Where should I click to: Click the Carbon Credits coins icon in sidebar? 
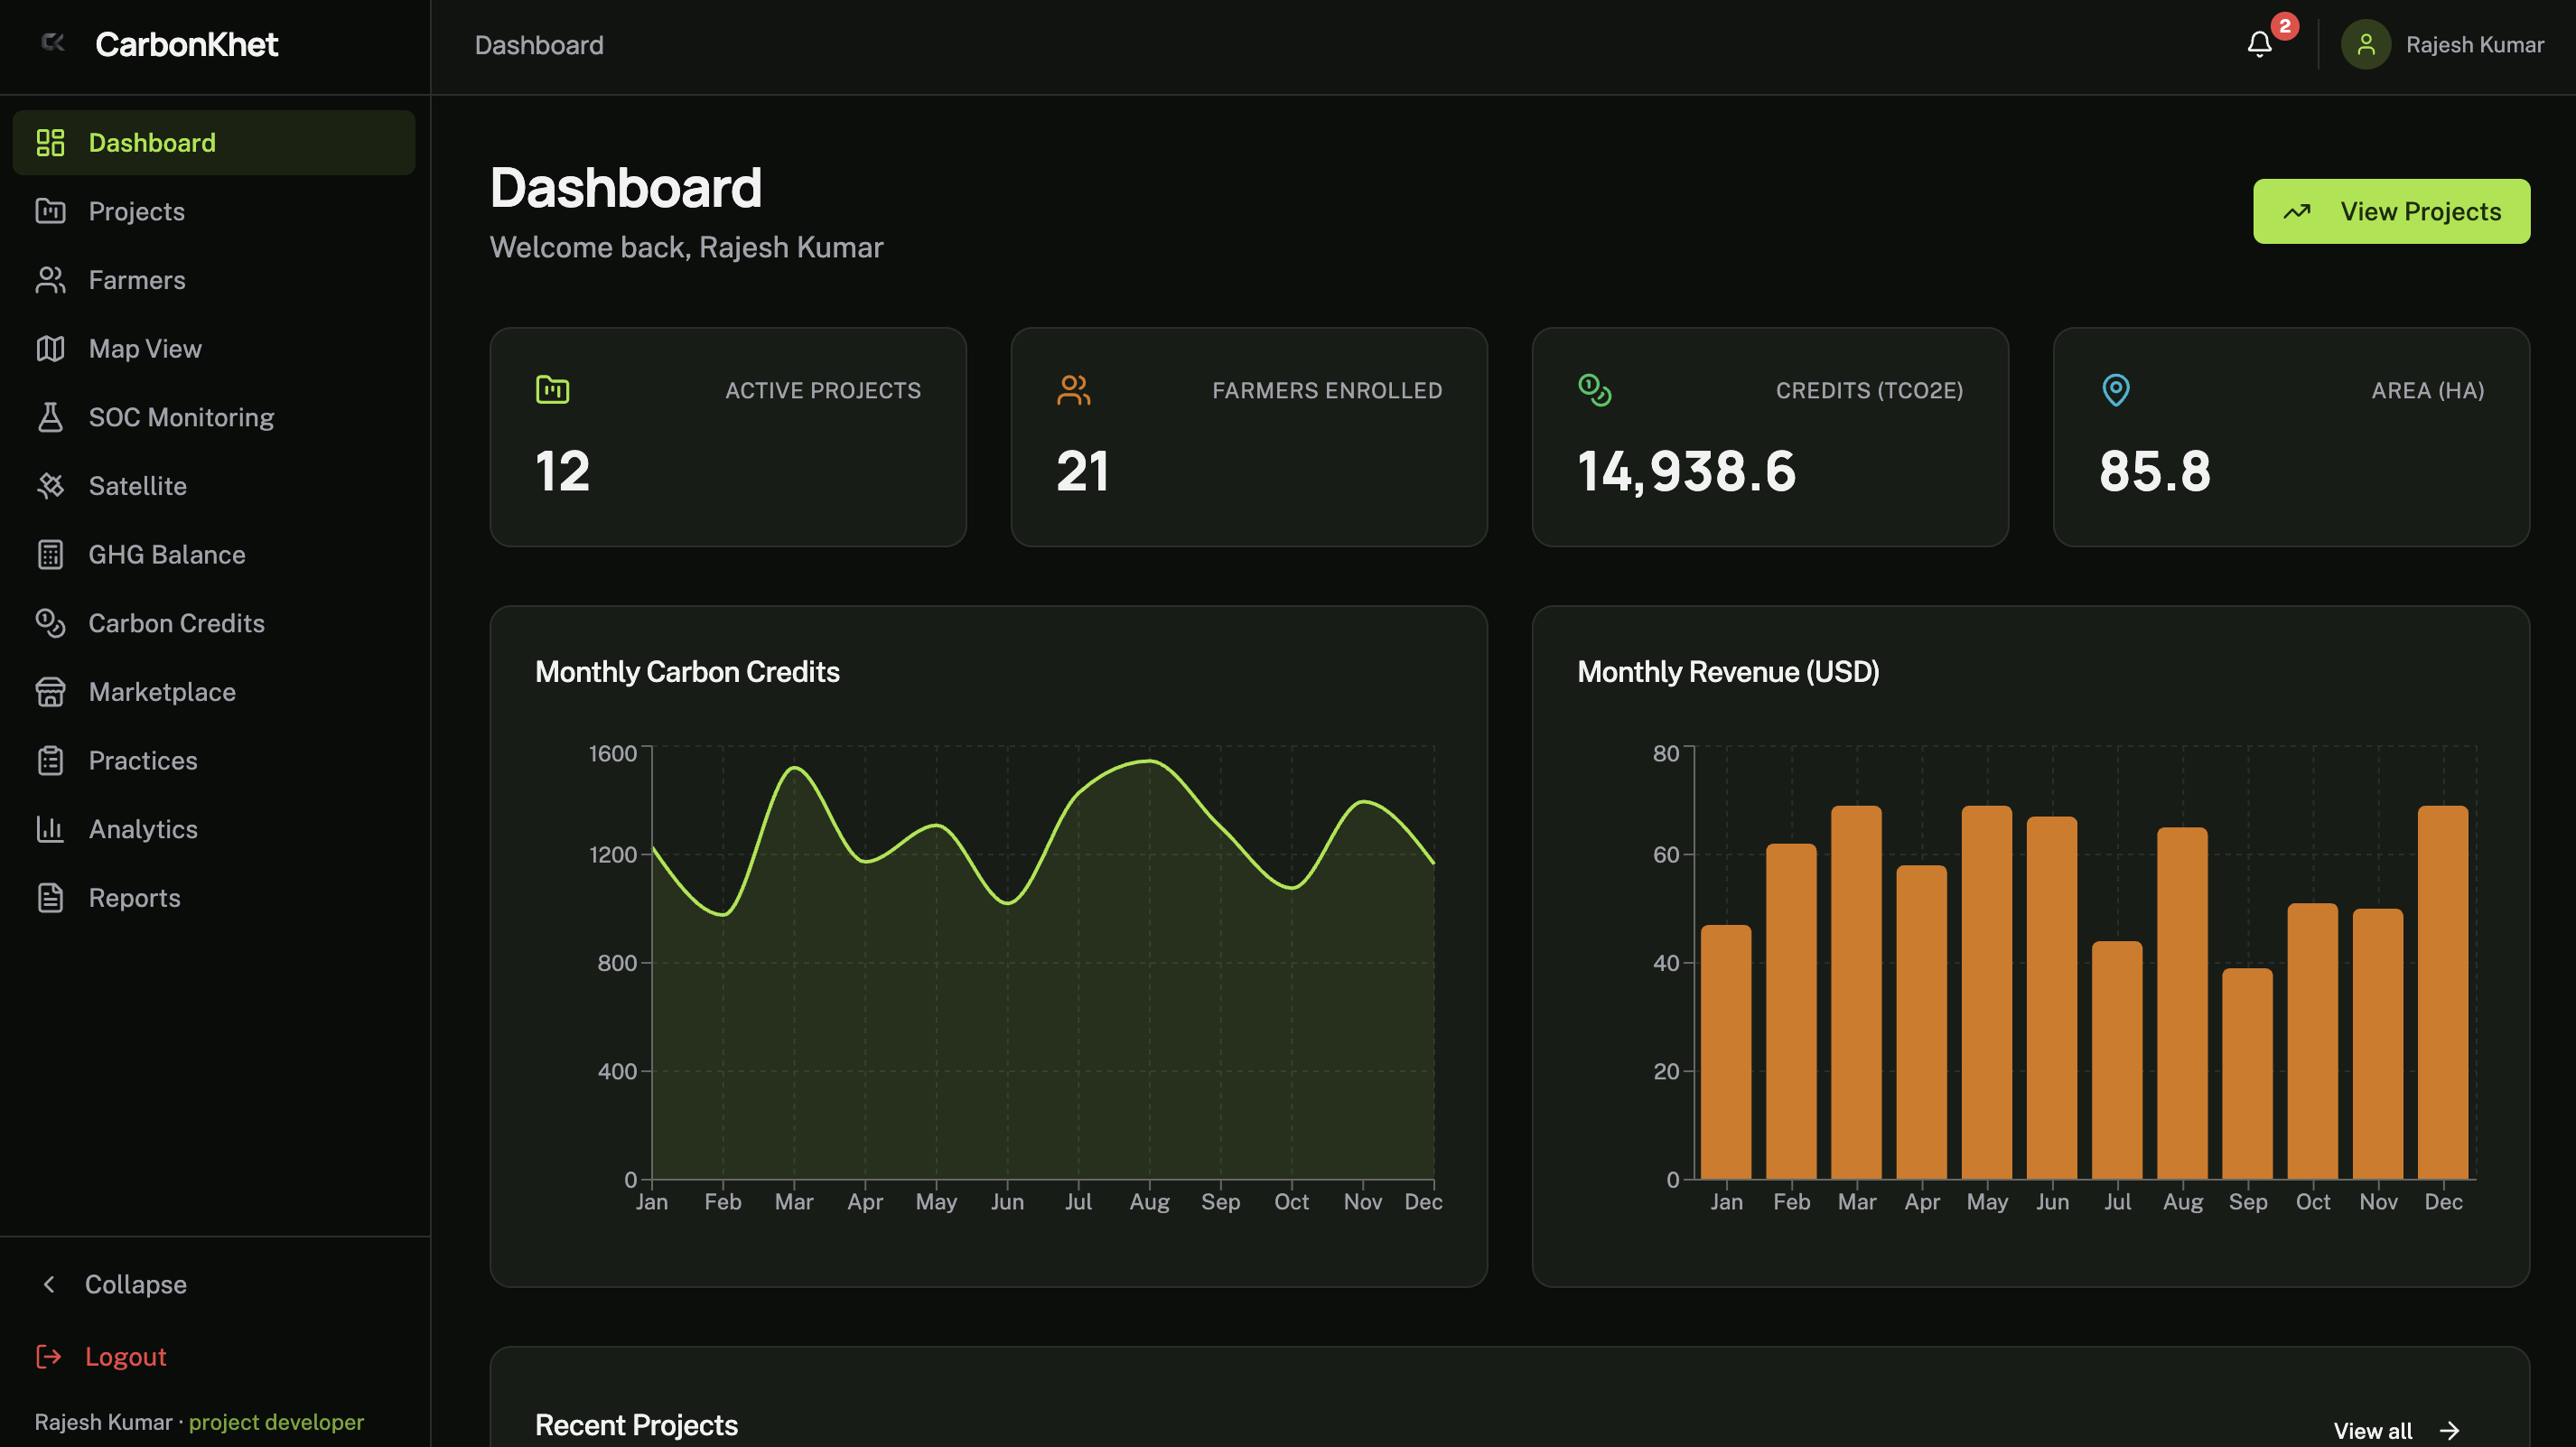[x=50, y=623]
